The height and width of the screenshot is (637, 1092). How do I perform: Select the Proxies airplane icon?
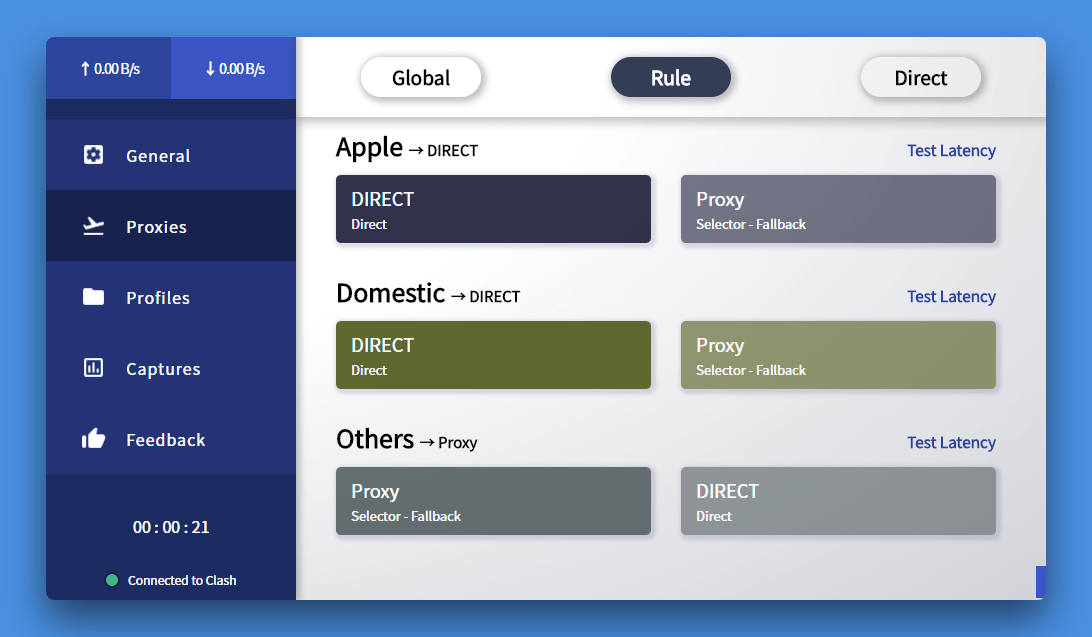click(93, 226)
